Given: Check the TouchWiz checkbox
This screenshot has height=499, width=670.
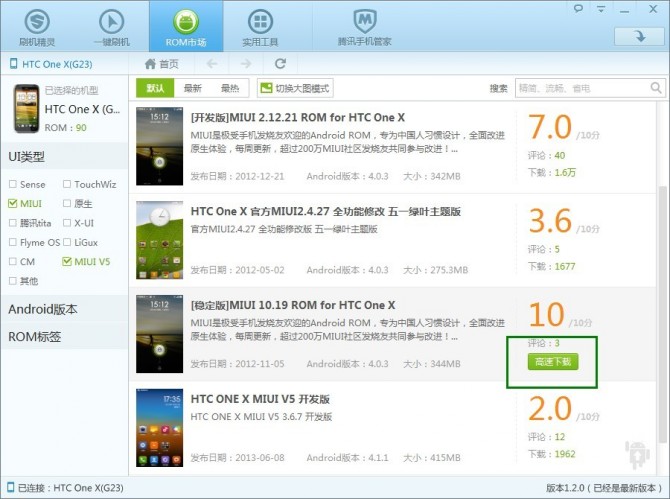Looking at the screenshot, I should (67, 184).
